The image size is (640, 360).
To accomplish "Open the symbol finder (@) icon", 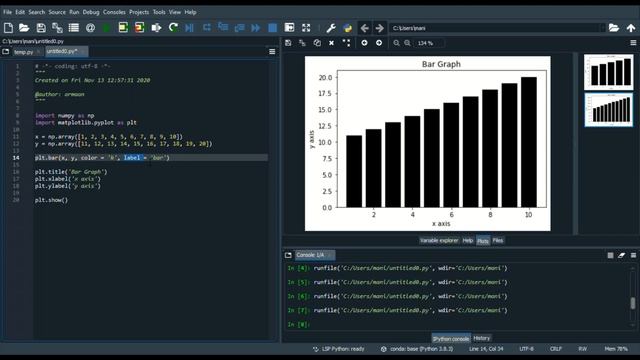I will [90, 28].
